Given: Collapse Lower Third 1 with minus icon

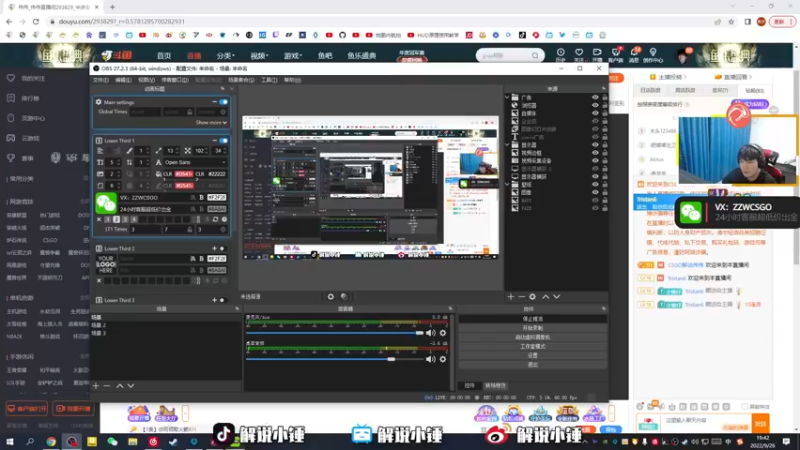Looking at the screenshot, I should click(x=215, y=140).
